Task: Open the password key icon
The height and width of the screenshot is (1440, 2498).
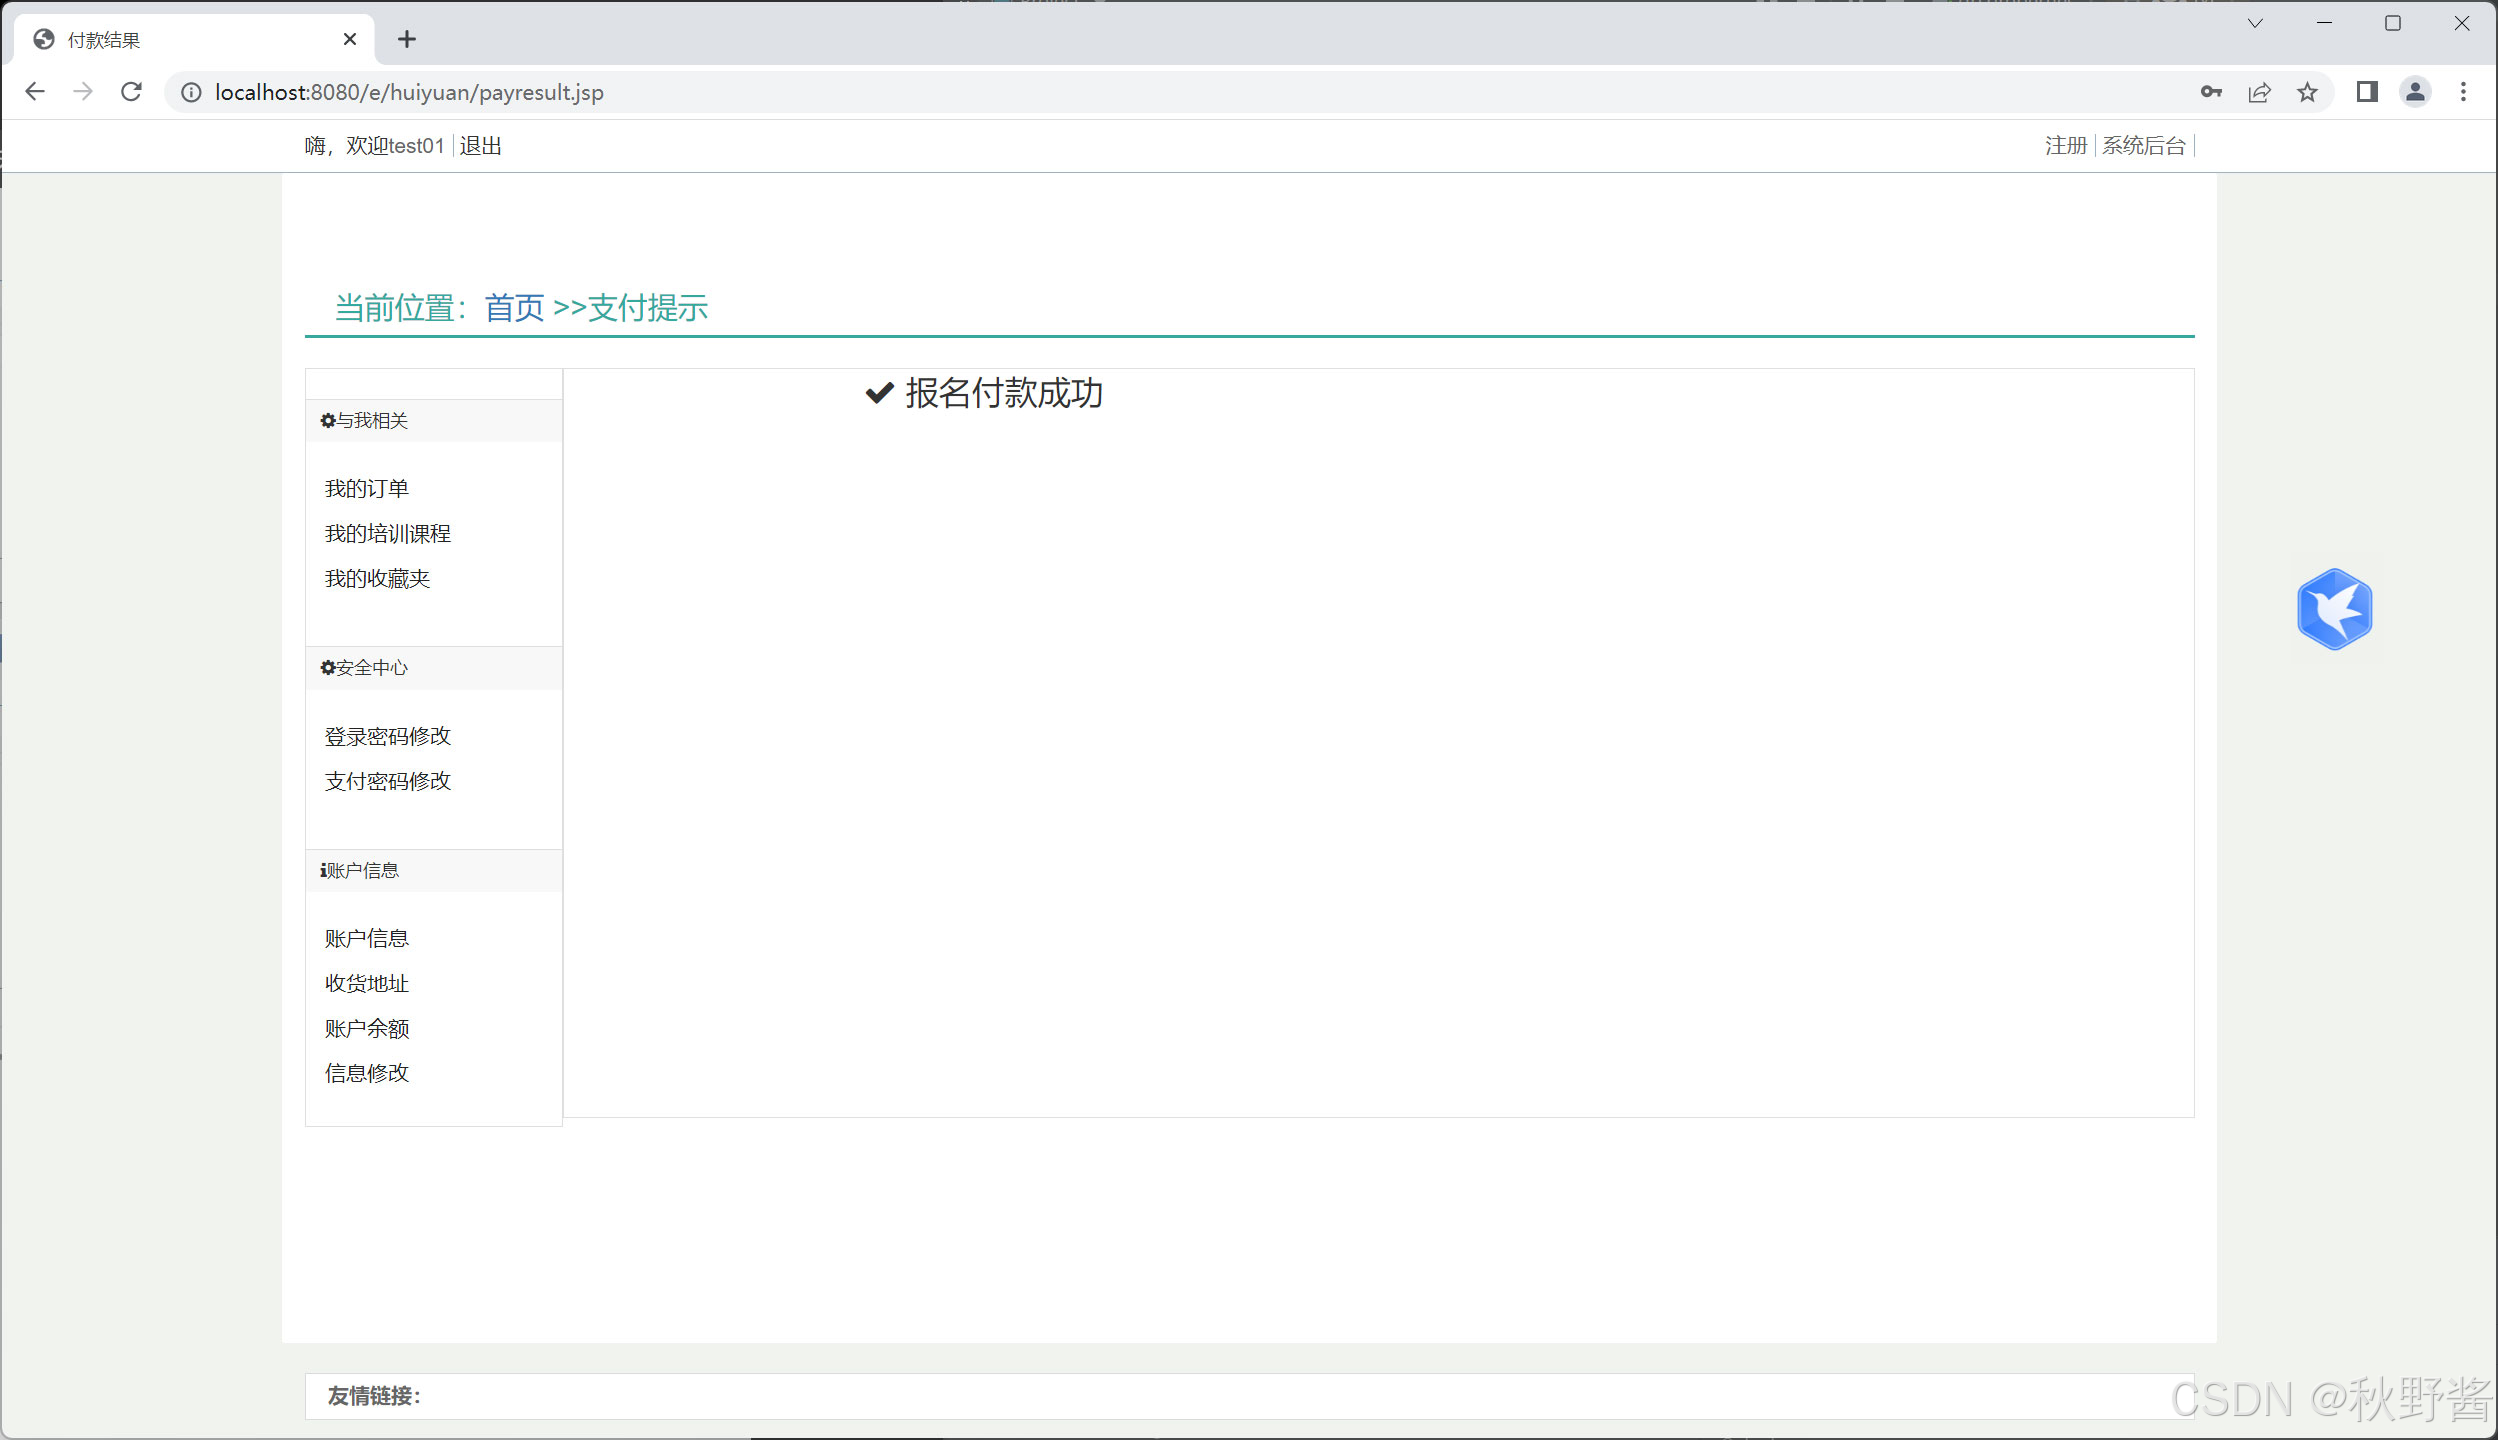Action: pyautogui.click(x=2211, y=92)
